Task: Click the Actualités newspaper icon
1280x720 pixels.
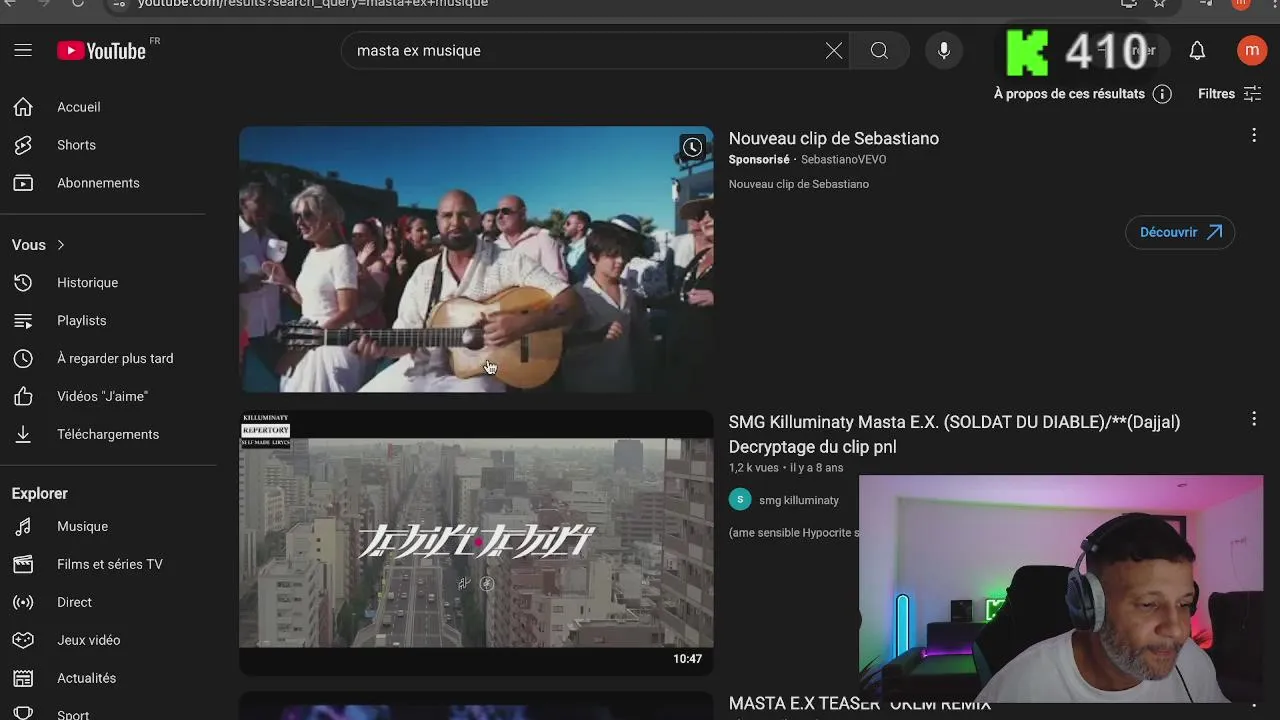Action: pos(23,679)
